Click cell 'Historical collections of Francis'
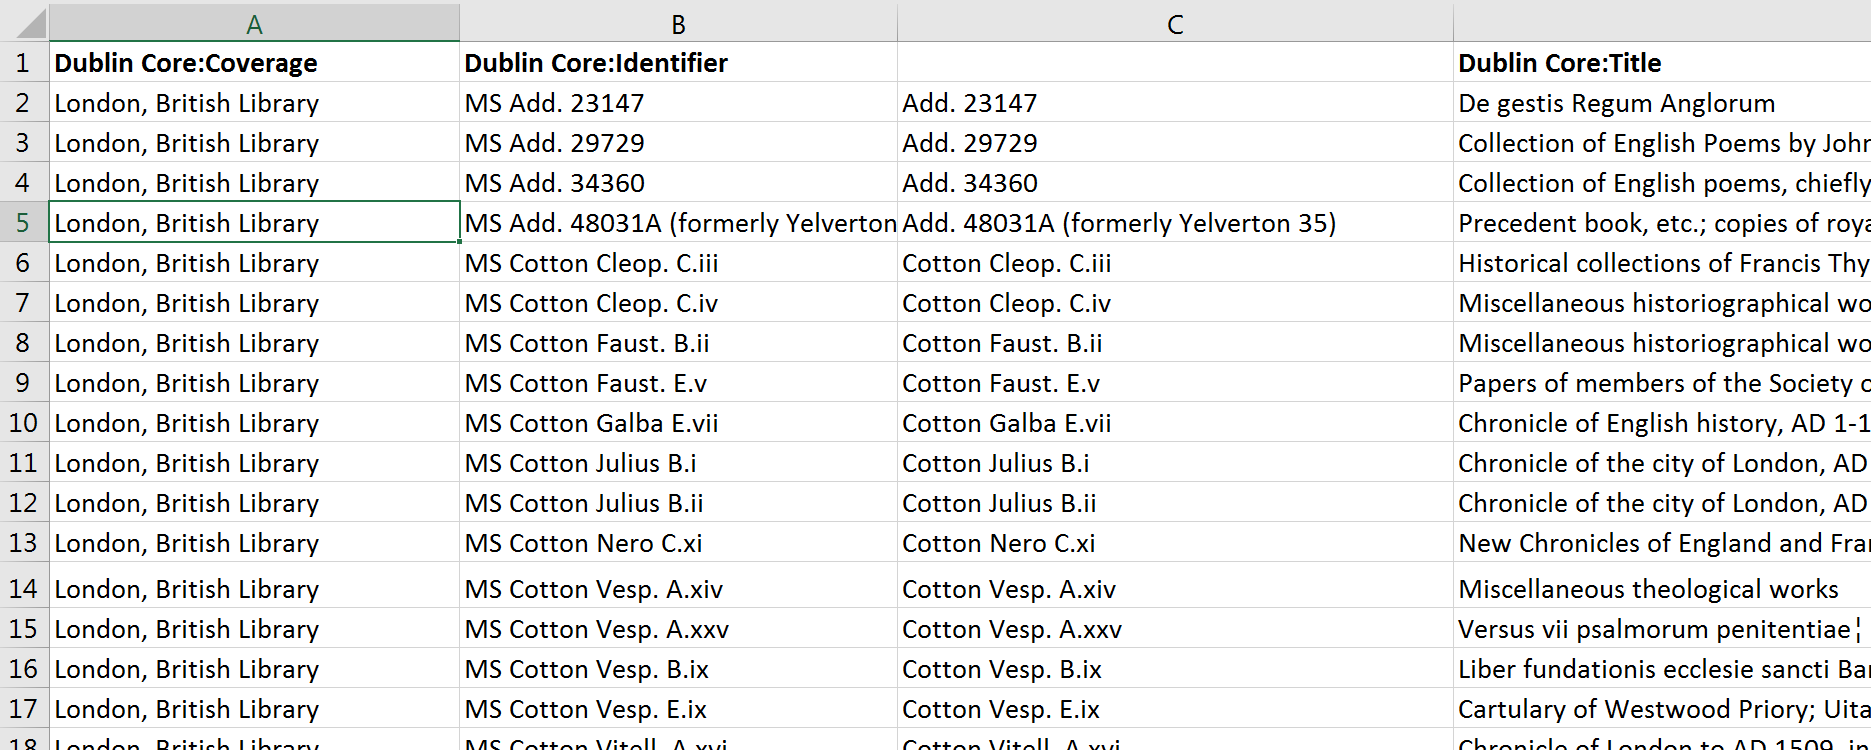This screenshot has height=750, width=1871. [x=1662, y=263]
